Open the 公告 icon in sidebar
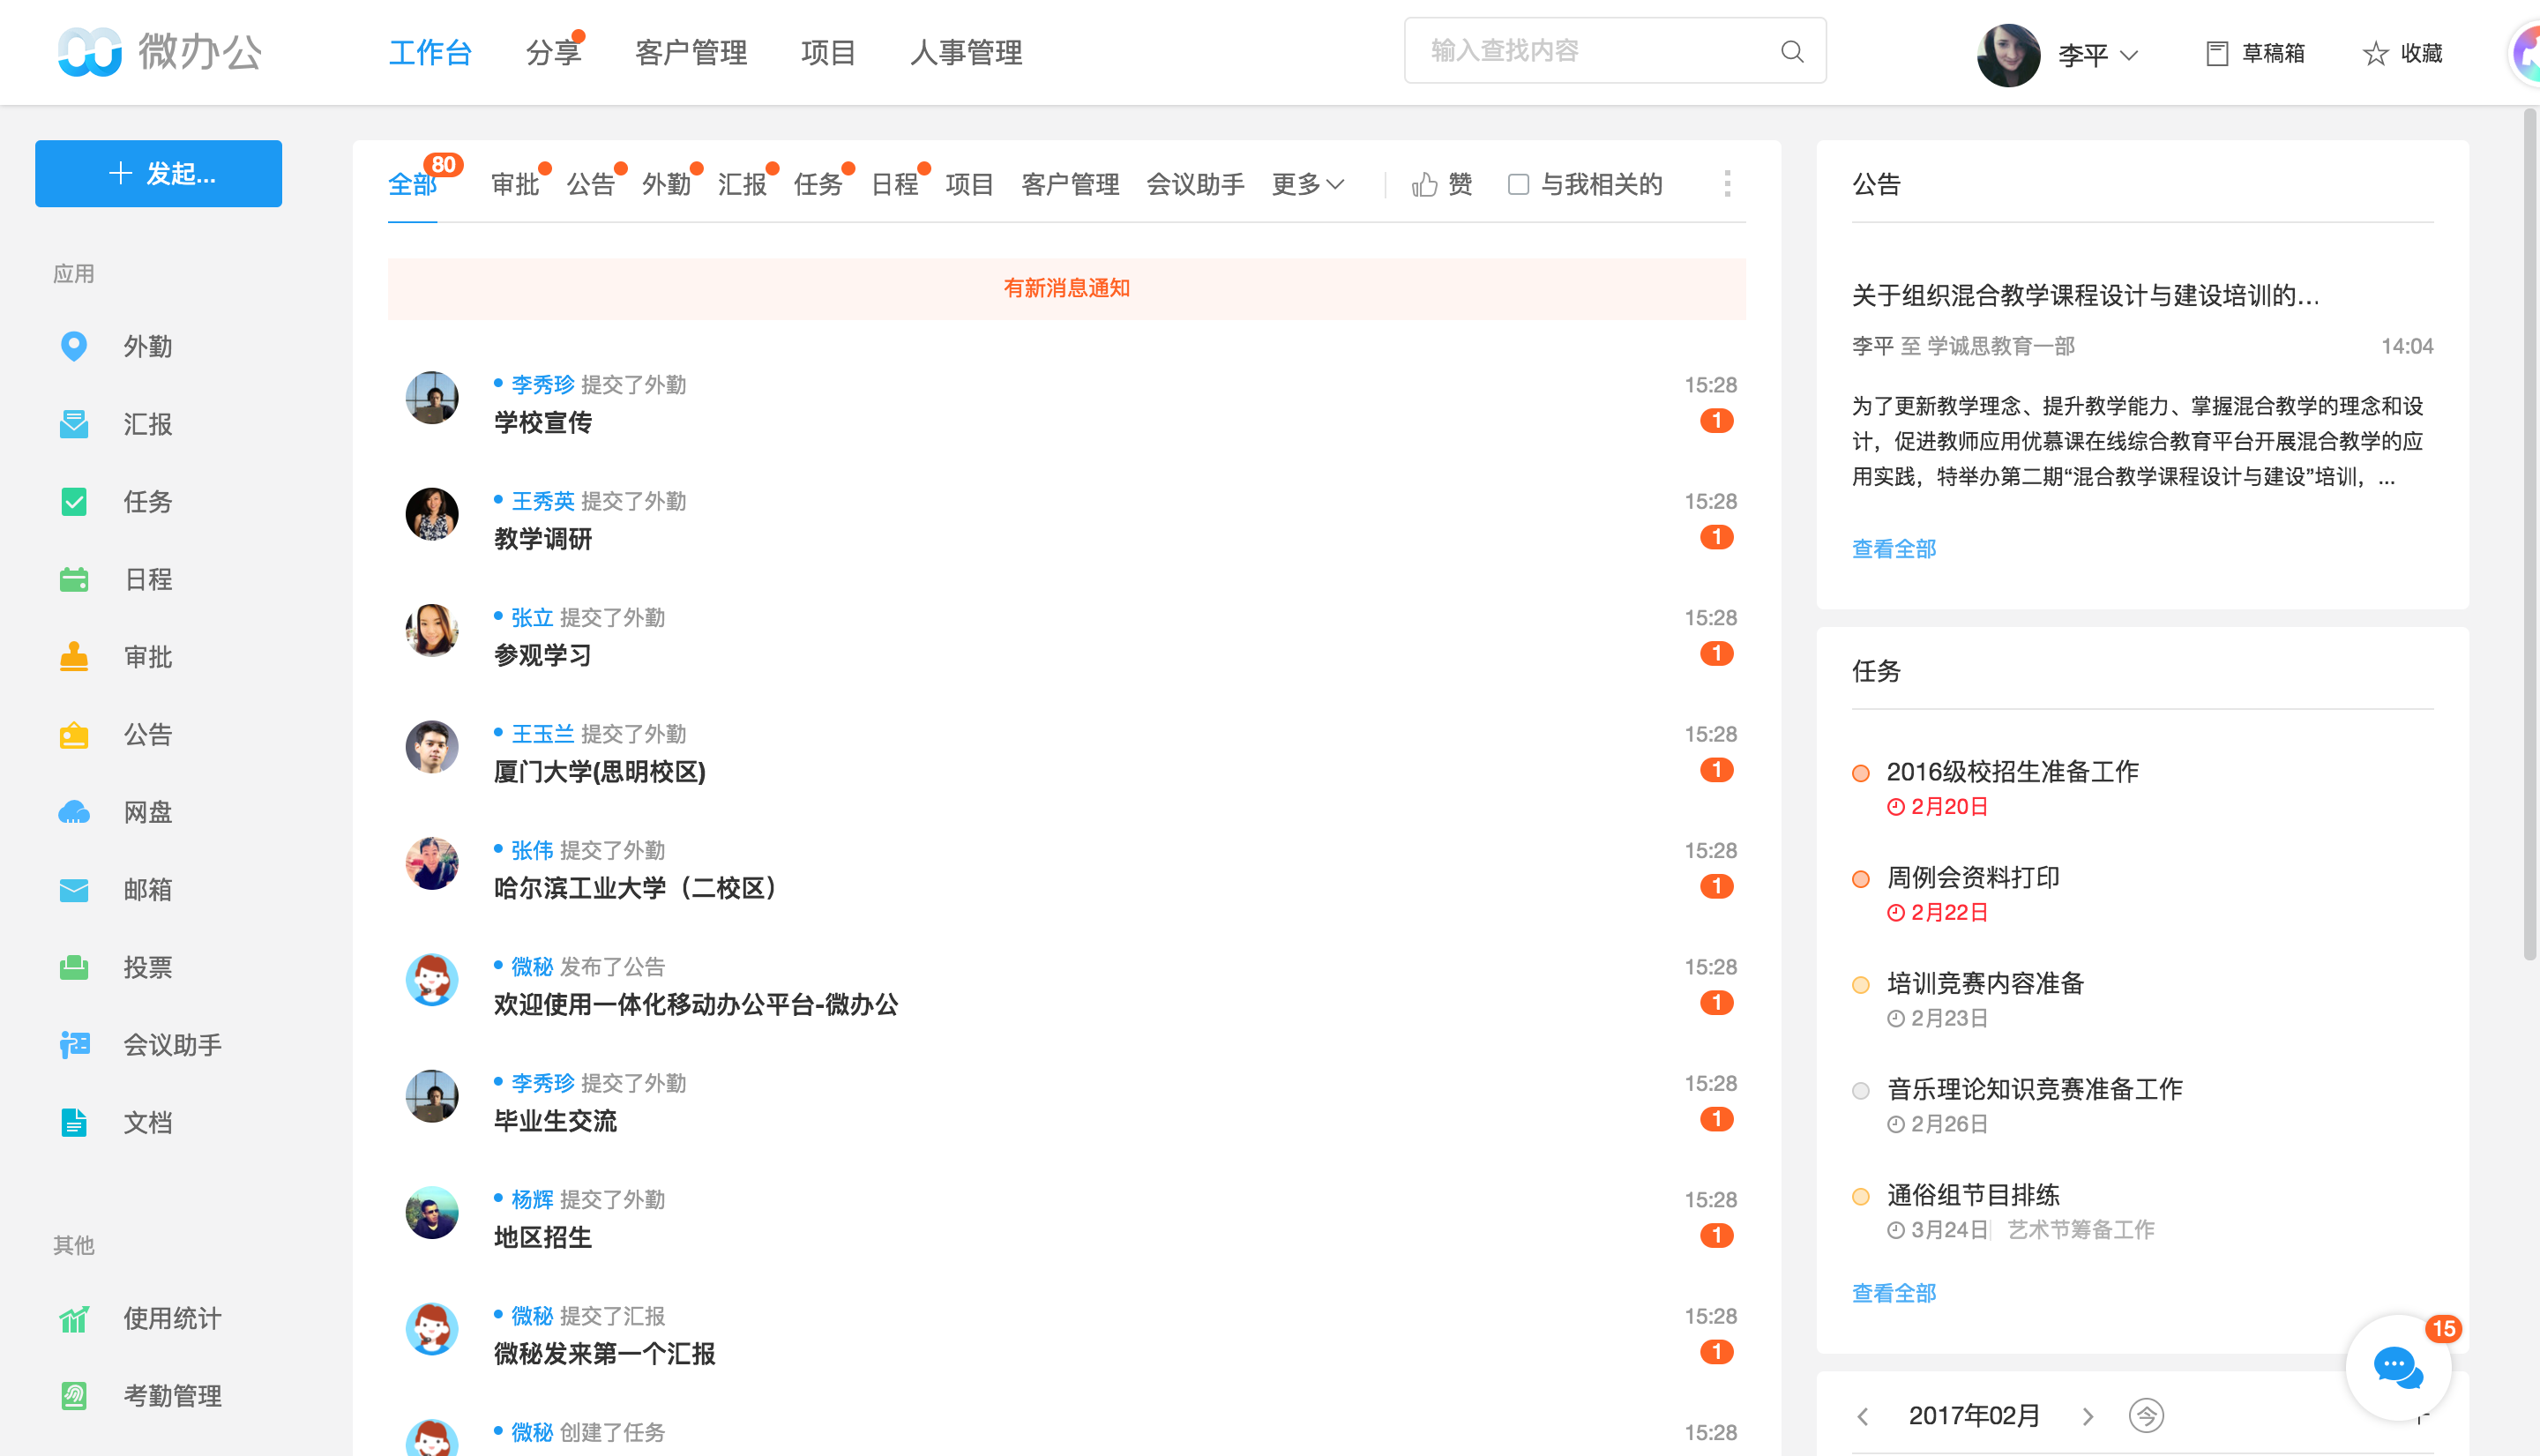The height and width of the screenshot is (1456, 2540). point(73,735)
